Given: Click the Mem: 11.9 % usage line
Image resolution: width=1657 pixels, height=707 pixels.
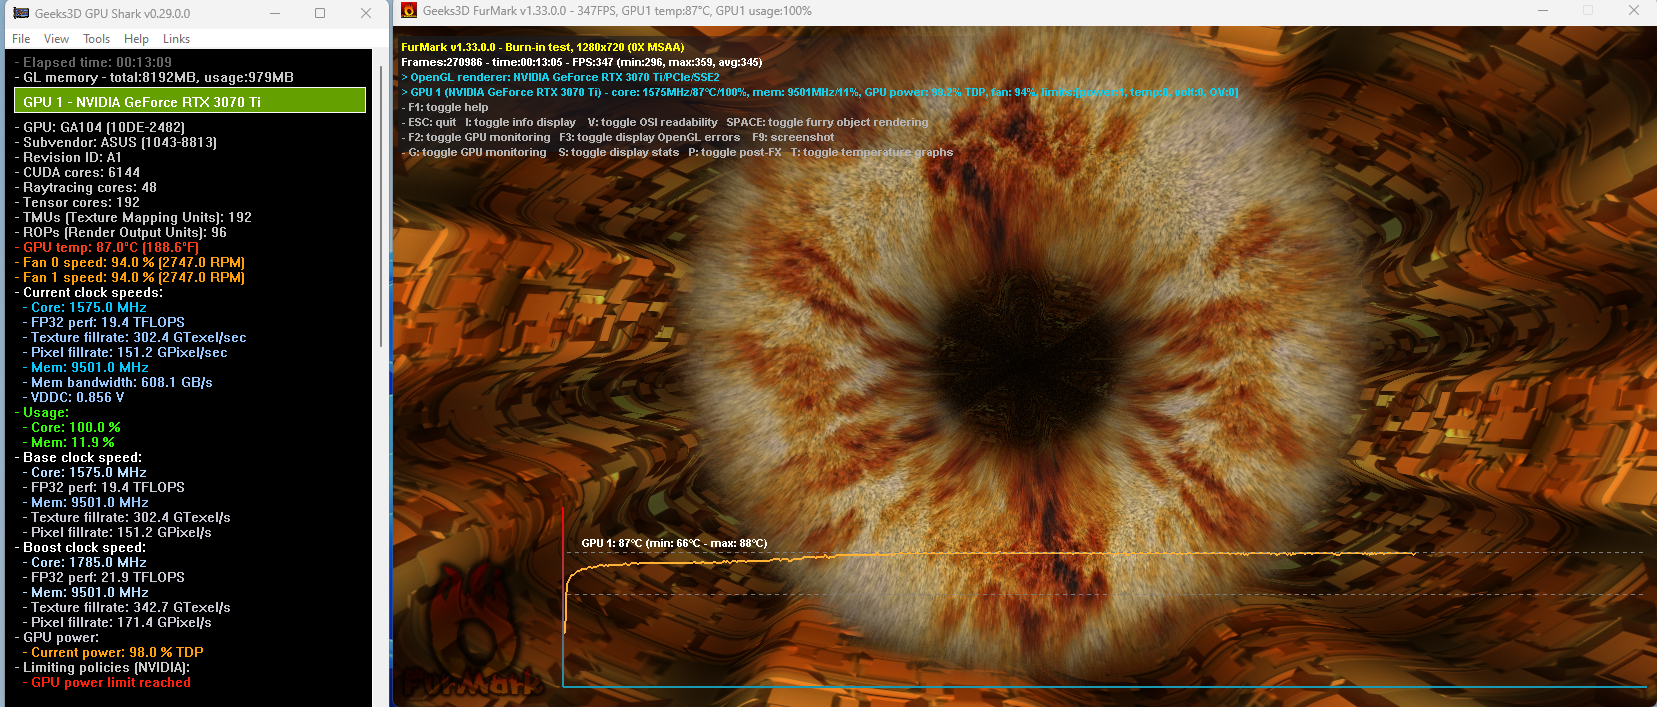Looking at the screenshot, I should click(68, 442).
